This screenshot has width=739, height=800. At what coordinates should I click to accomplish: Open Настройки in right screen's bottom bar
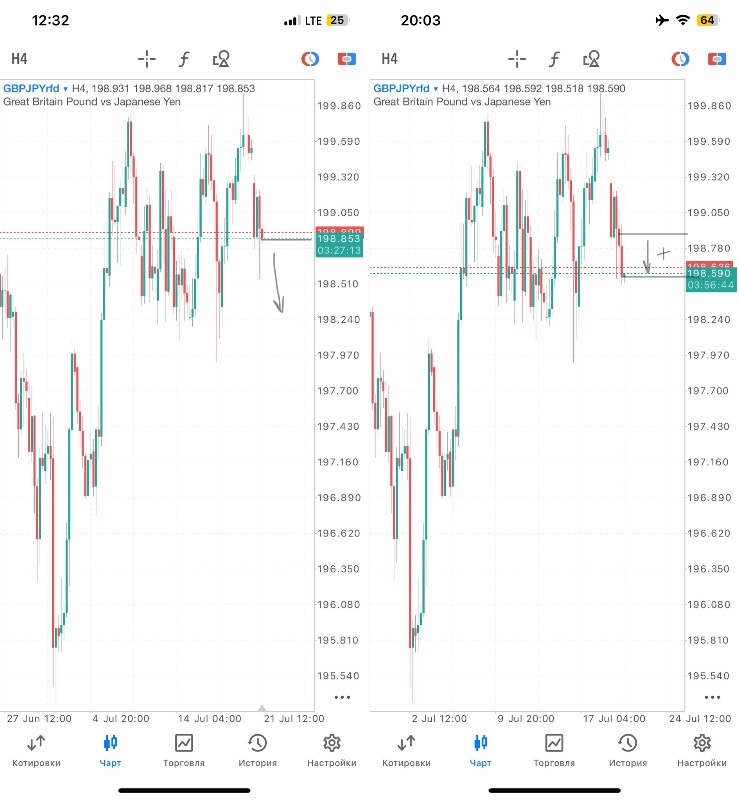coord(702,750)
